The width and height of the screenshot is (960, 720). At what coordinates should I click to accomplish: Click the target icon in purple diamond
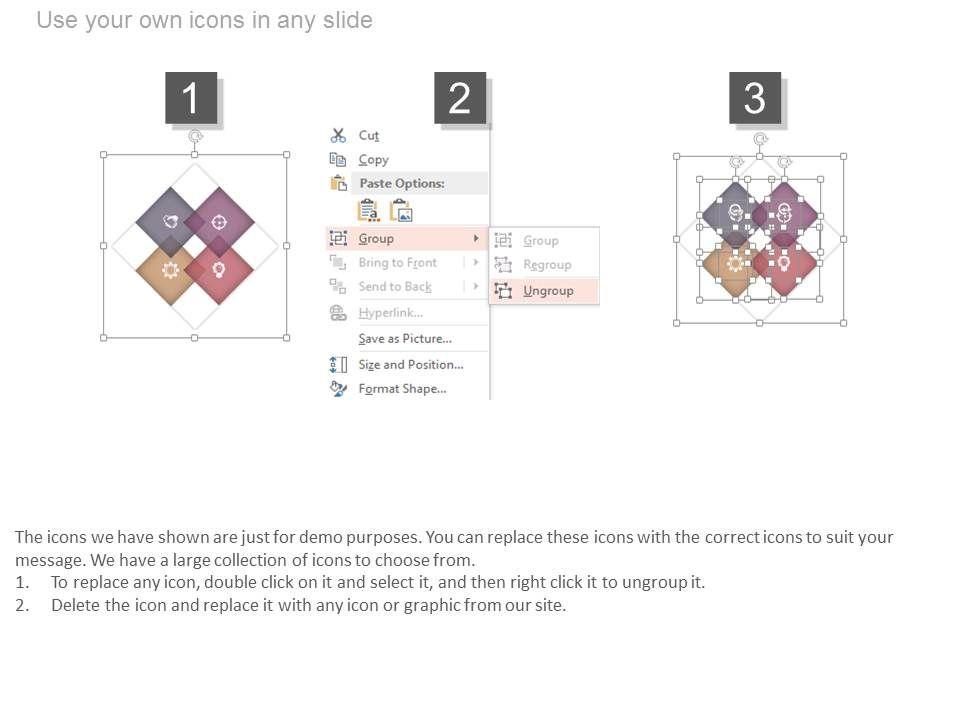[x=219, y=221]
